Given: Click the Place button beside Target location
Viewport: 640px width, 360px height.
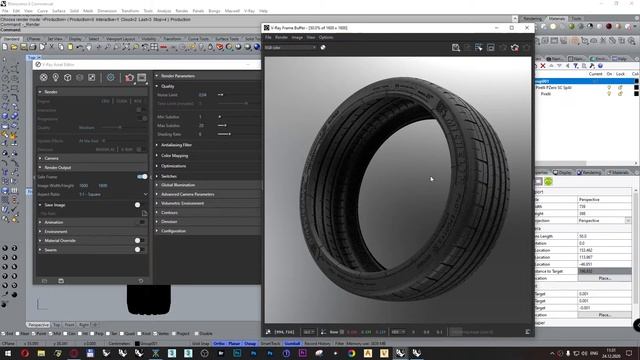Looking at the screenshot, I should click(604, 315).
